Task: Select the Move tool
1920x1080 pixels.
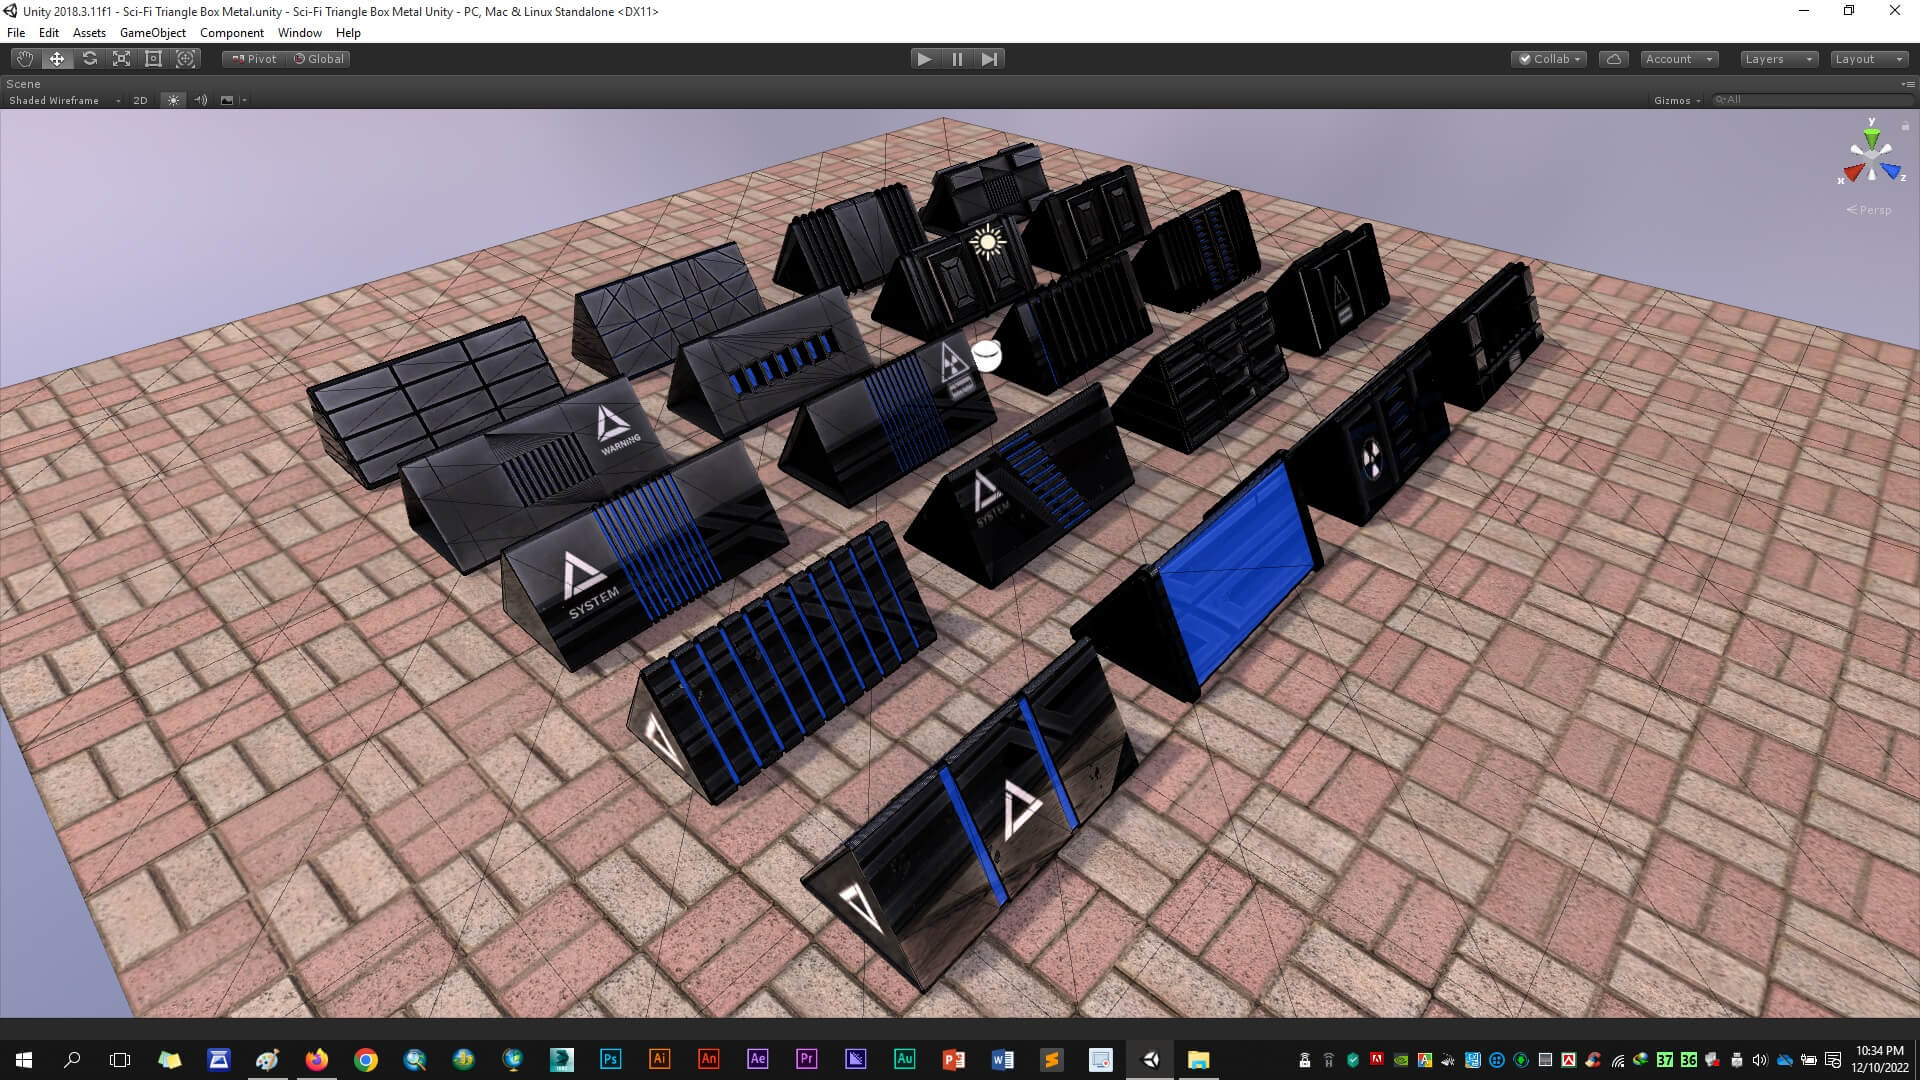Action: click(x=57, y=59)
